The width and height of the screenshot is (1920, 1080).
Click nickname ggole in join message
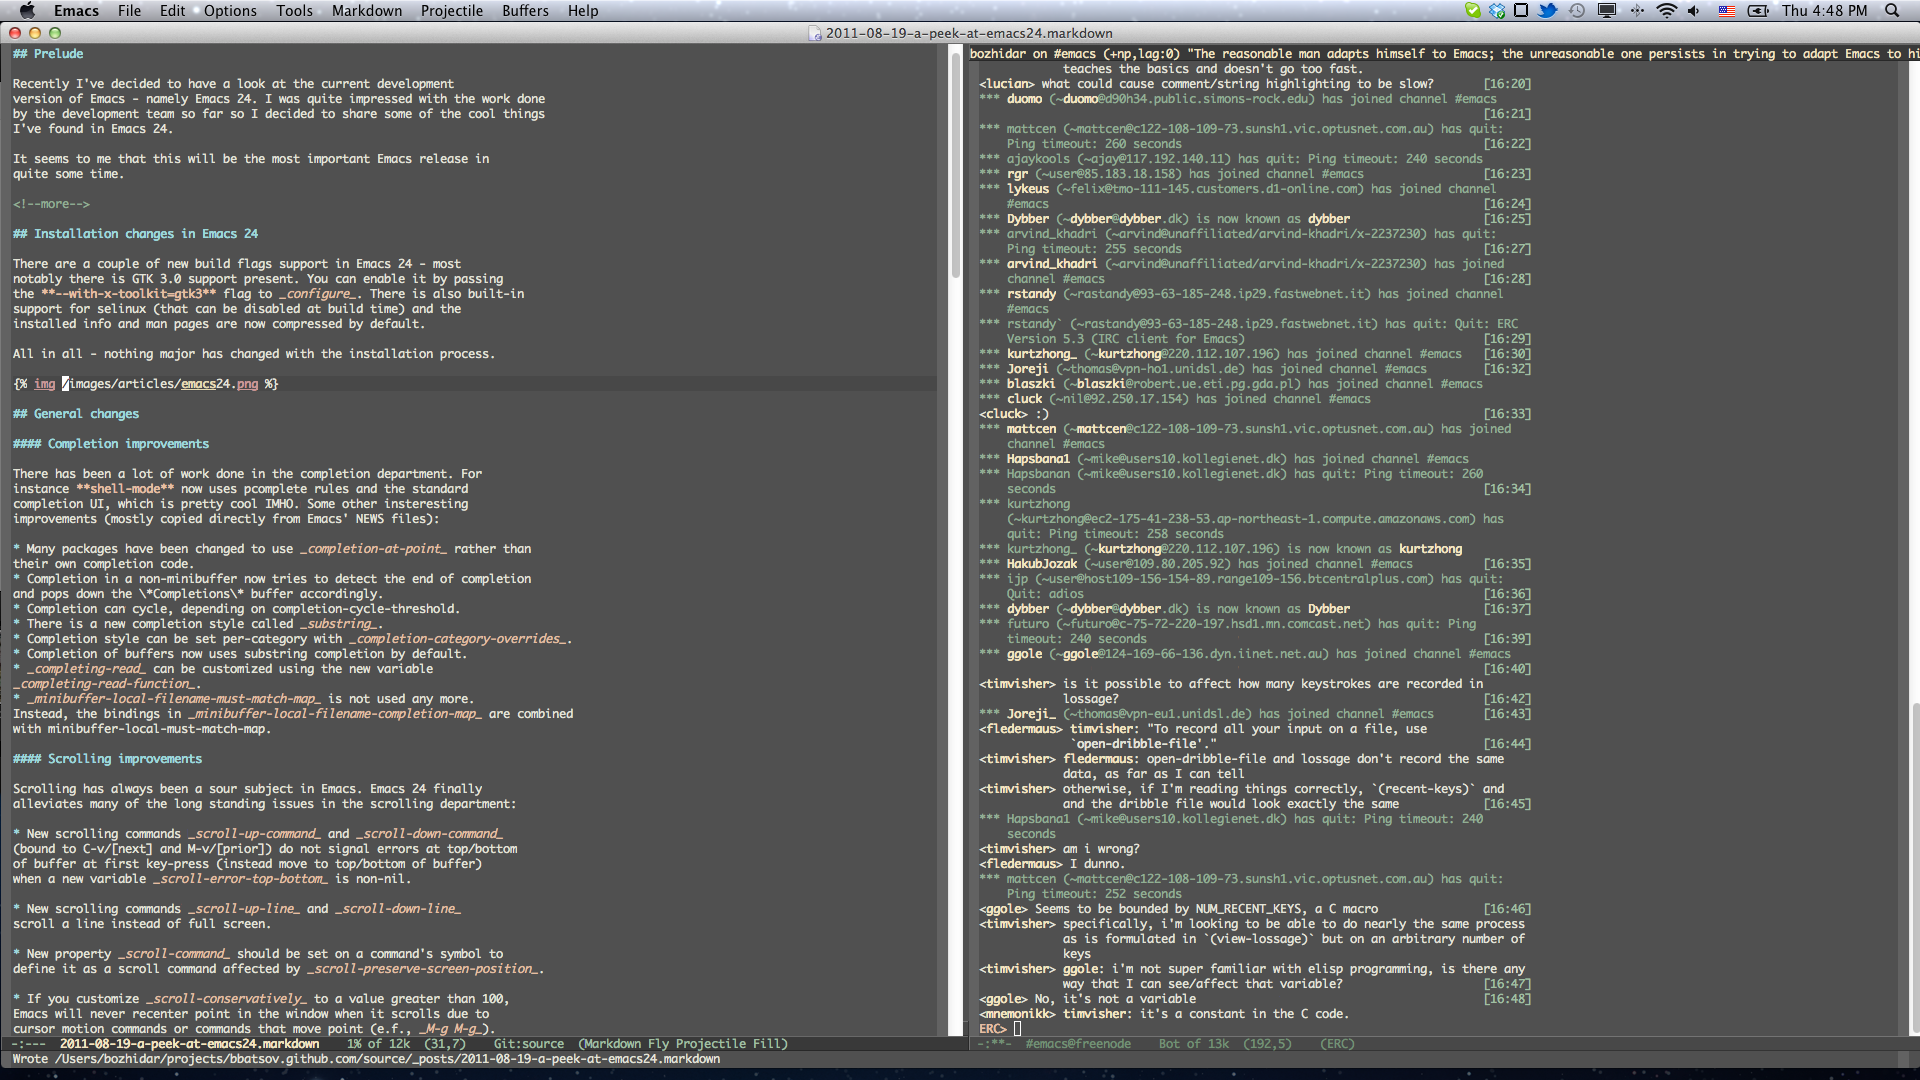click(x=1024, y=654)
